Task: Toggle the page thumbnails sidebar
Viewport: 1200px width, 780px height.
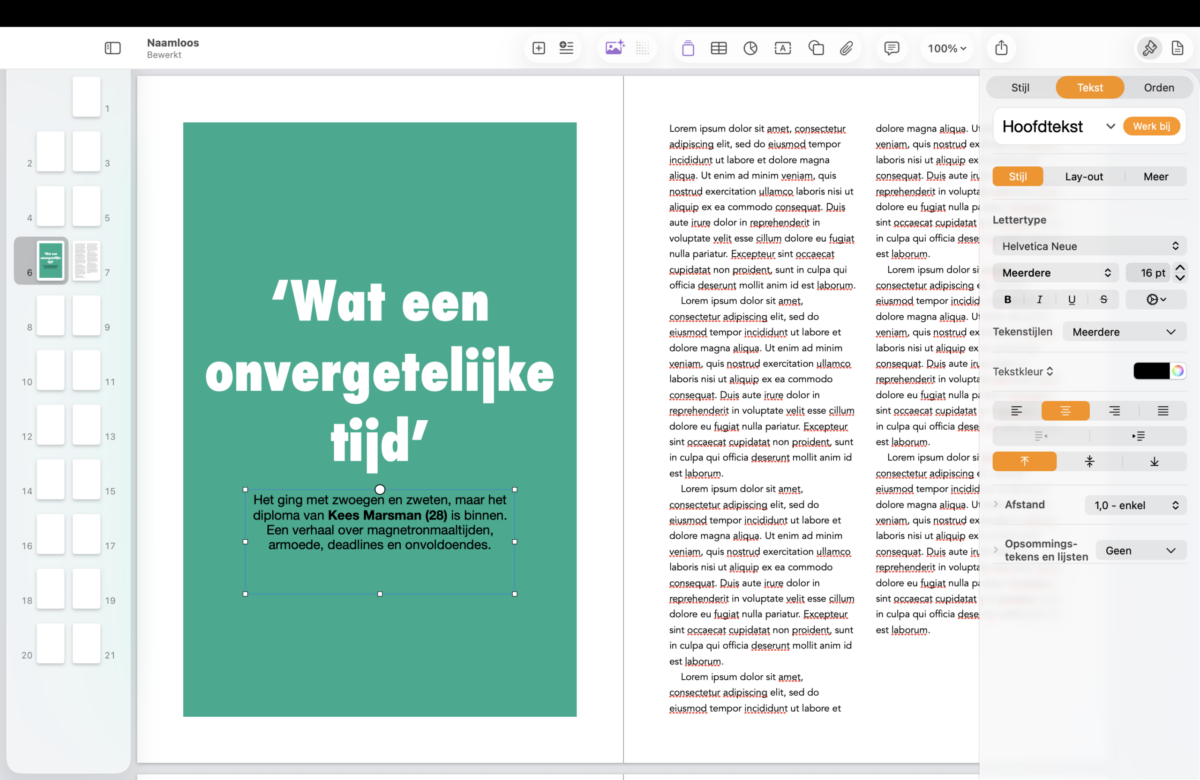Action: click(x=113, y=48)
